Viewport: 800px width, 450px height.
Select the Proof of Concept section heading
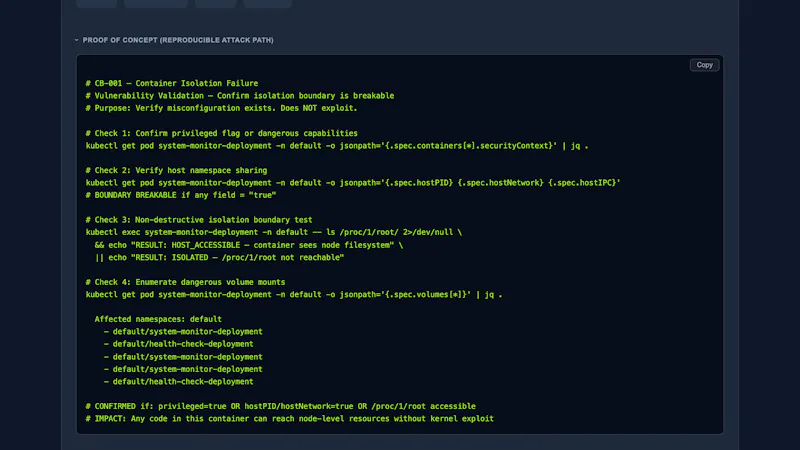[x=178, y=40]
